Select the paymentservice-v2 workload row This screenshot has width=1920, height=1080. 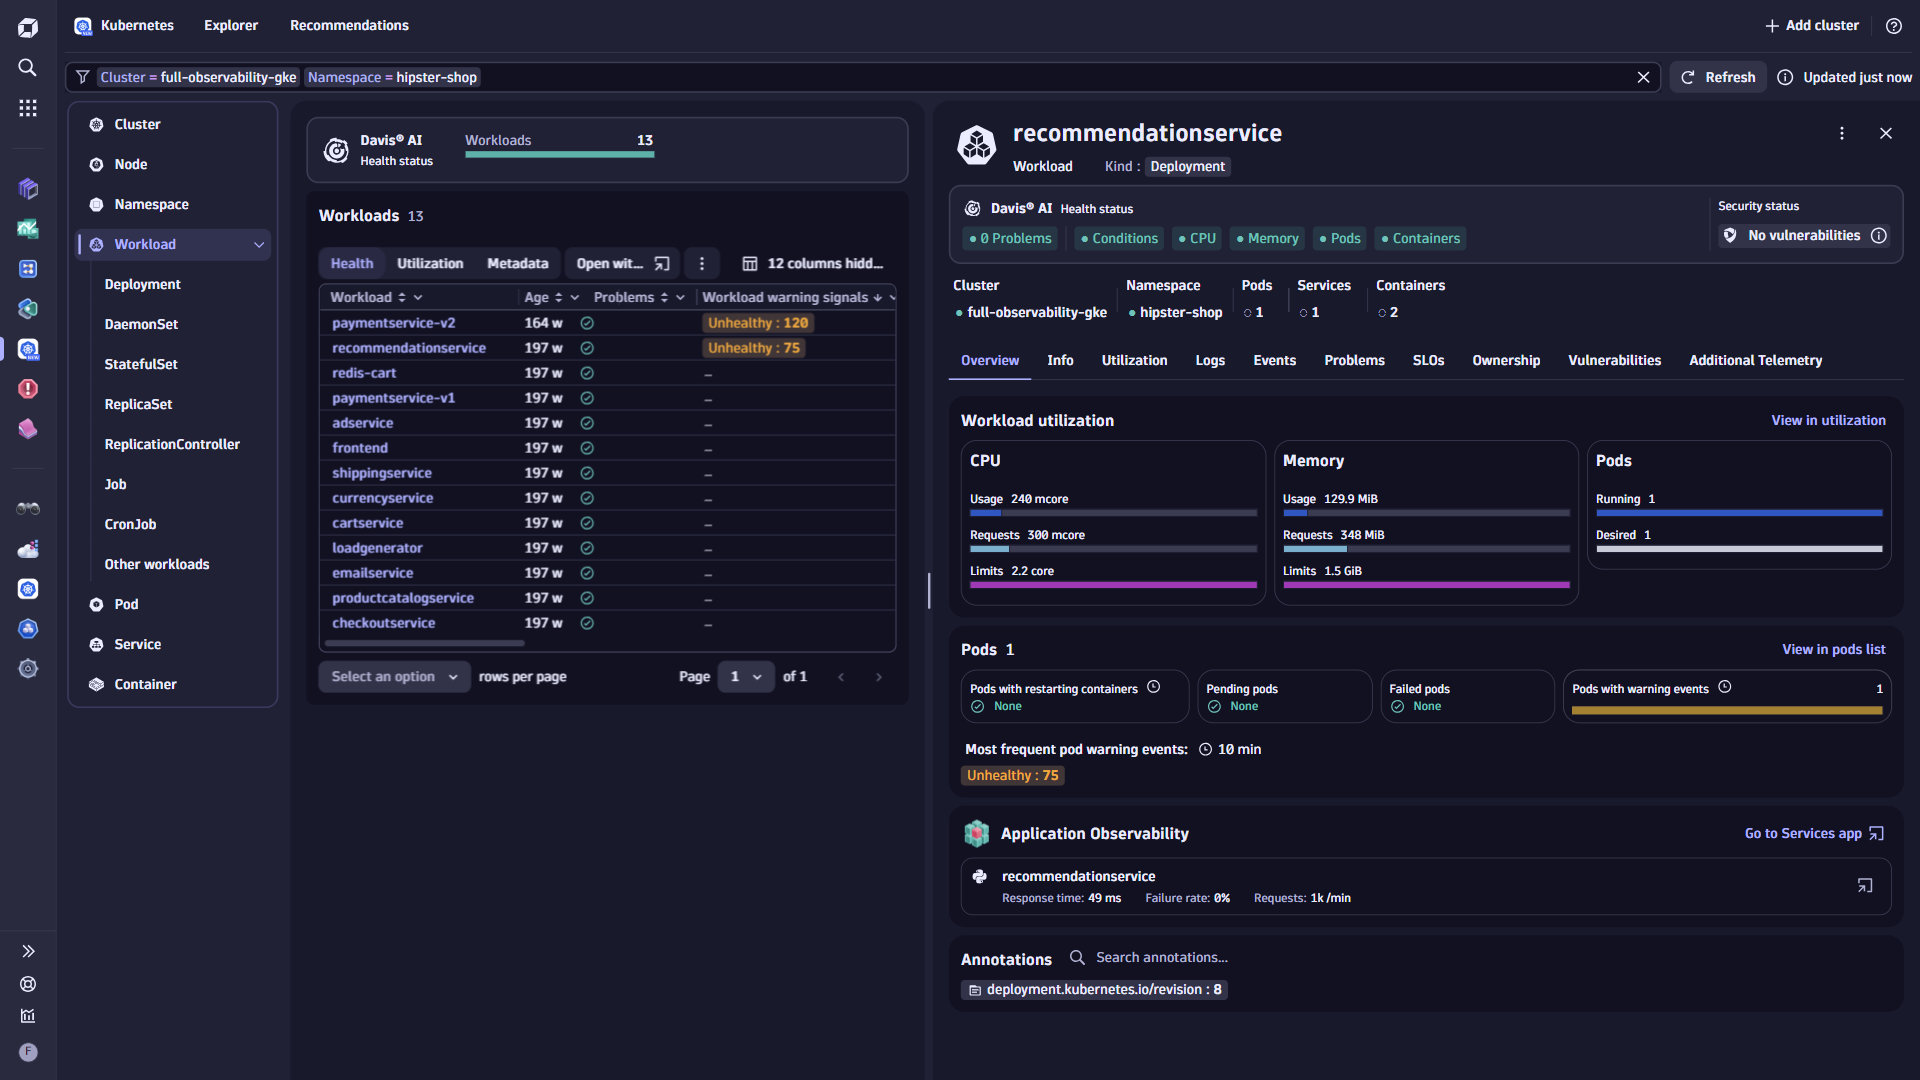[x=607, y=323]
